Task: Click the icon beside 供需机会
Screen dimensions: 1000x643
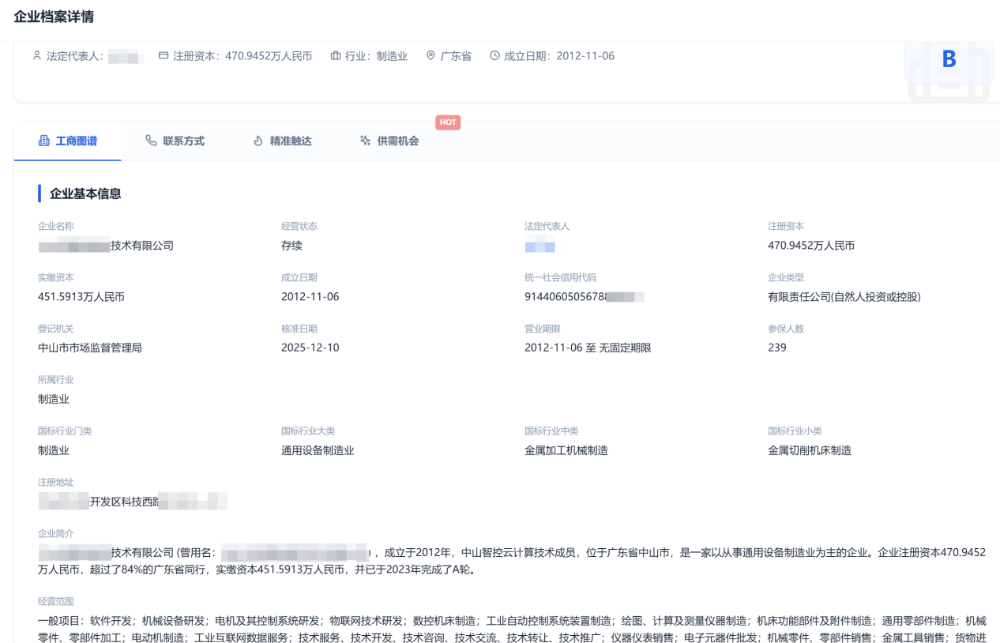Action: point(365,141)
